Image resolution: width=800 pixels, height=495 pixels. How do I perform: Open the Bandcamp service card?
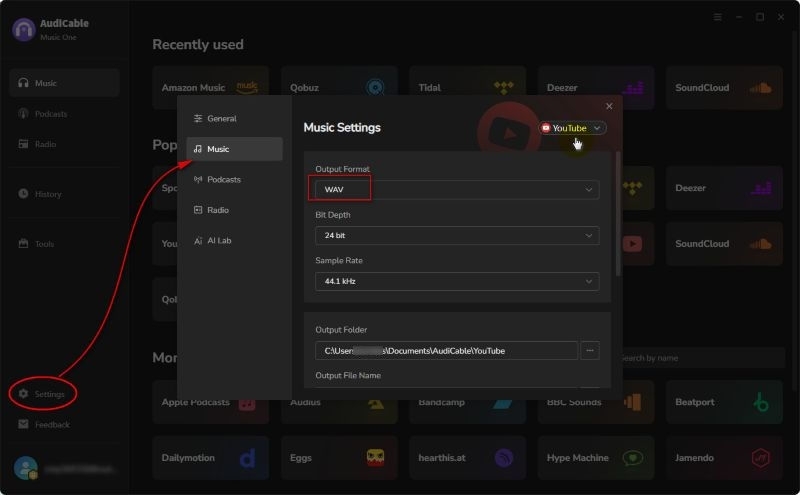pyautogui.click(x=467, y=411)
